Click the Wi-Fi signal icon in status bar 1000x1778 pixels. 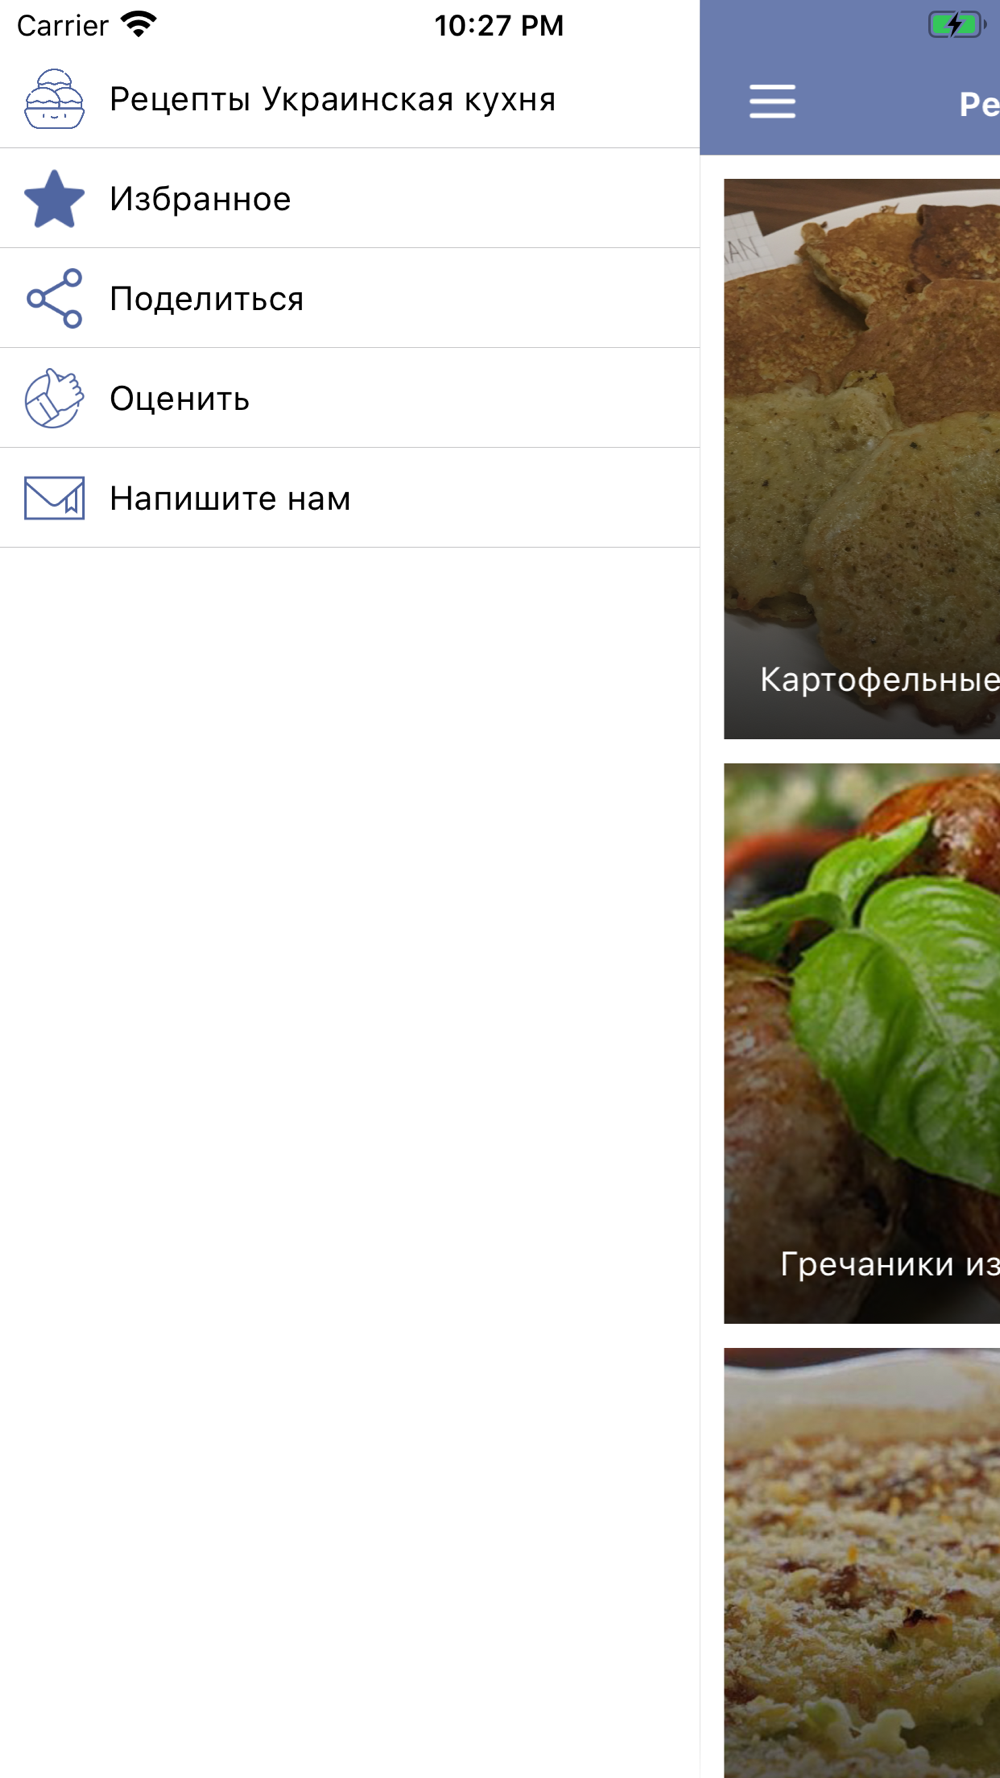coord(138,24)
